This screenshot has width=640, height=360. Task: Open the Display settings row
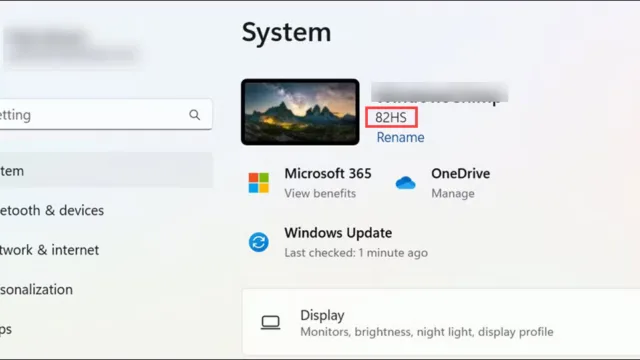click(441, 322)
